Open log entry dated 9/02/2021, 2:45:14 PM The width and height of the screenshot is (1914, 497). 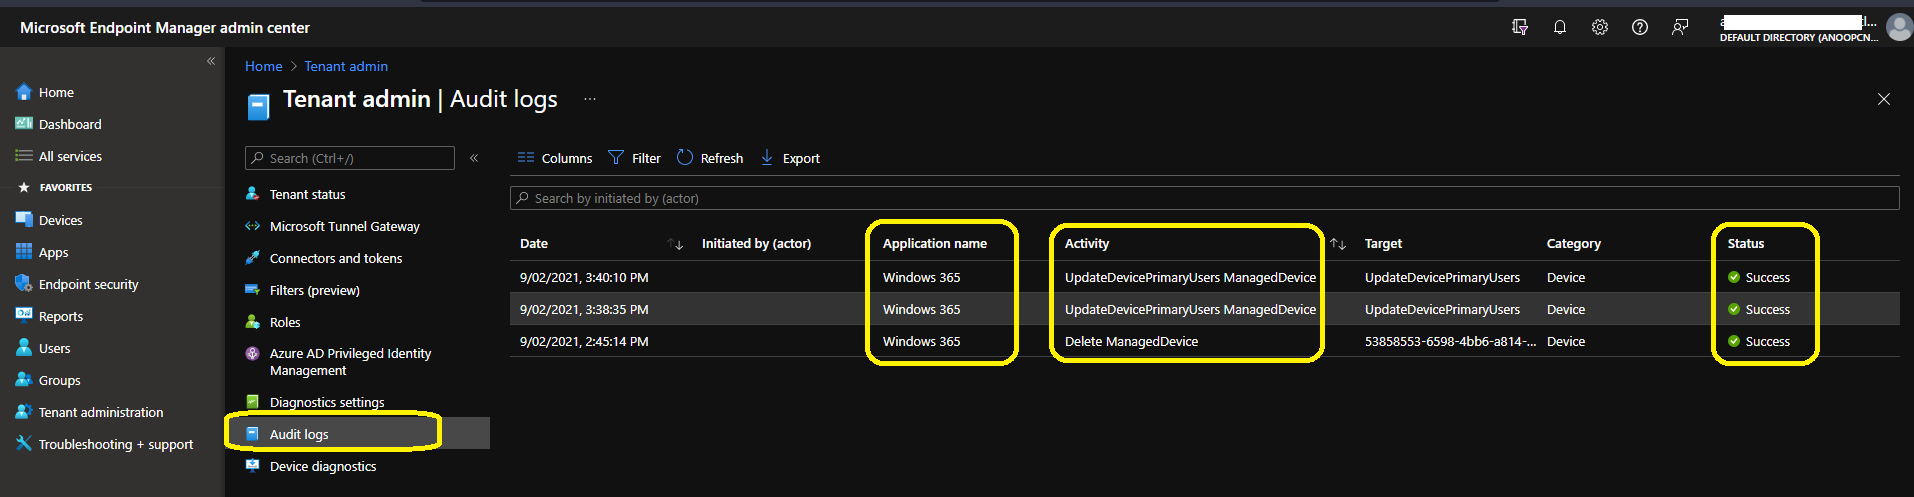pos(1204,341)
